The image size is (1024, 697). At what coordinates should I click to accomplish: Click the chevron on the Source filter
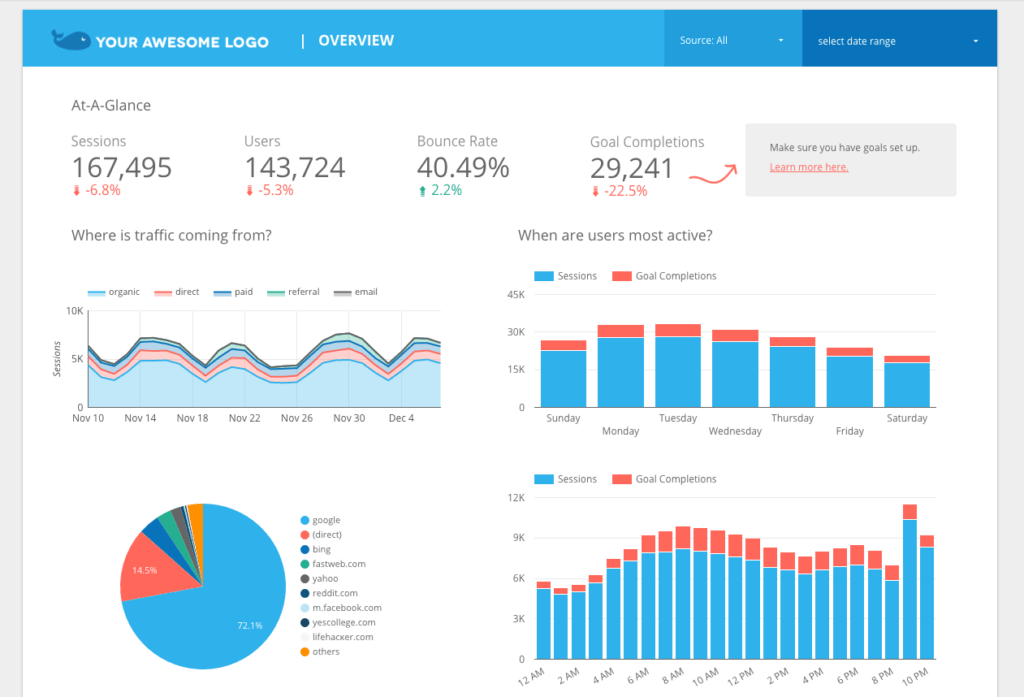pos(781,40)
